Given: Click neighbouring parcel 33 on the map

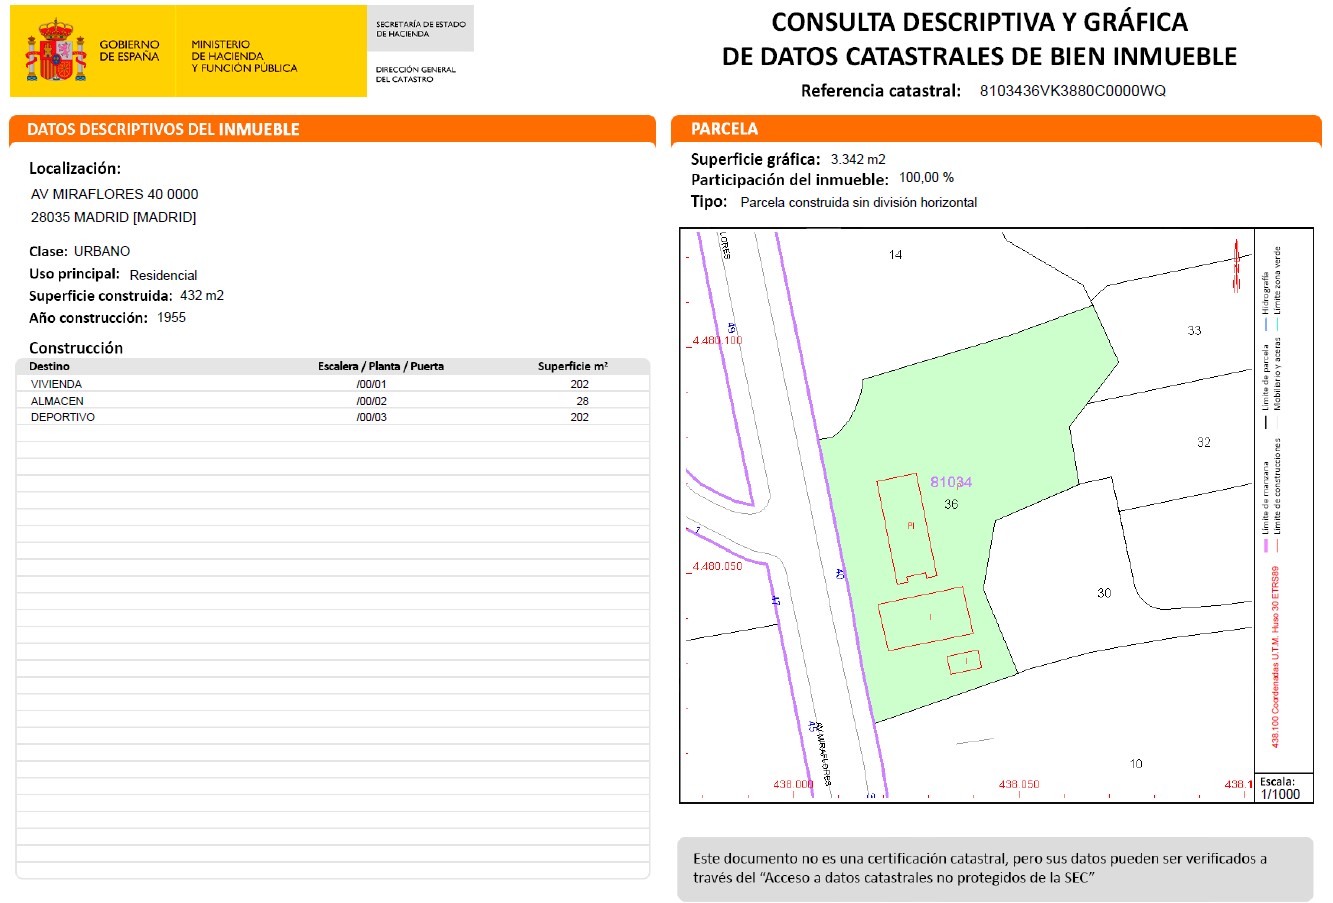Looking at the screenshot, I should coord(1194,331).
